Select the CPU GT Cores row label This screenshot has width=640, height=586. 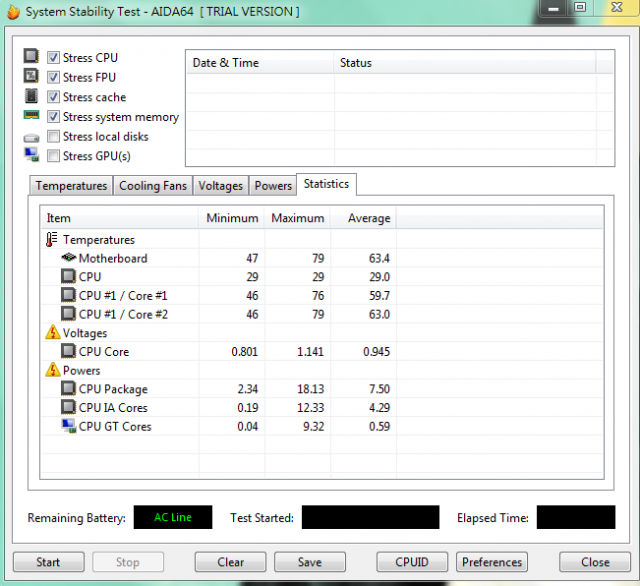[115, 426]
